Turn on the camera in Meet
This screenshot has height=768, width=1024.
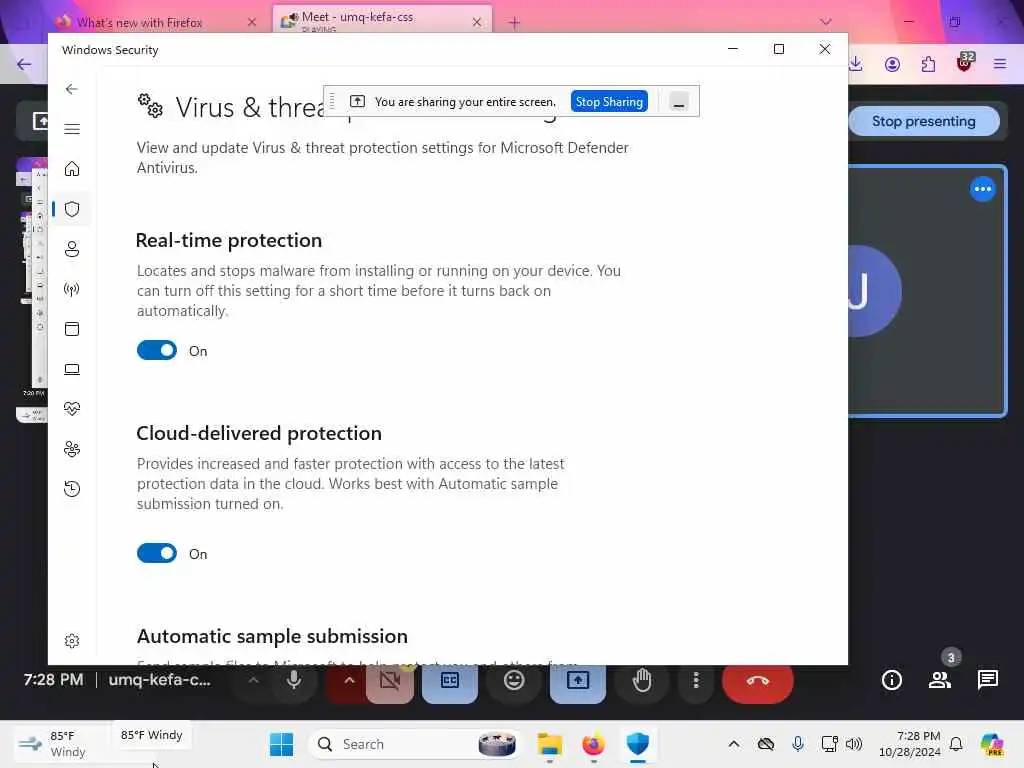click(390, 682)
